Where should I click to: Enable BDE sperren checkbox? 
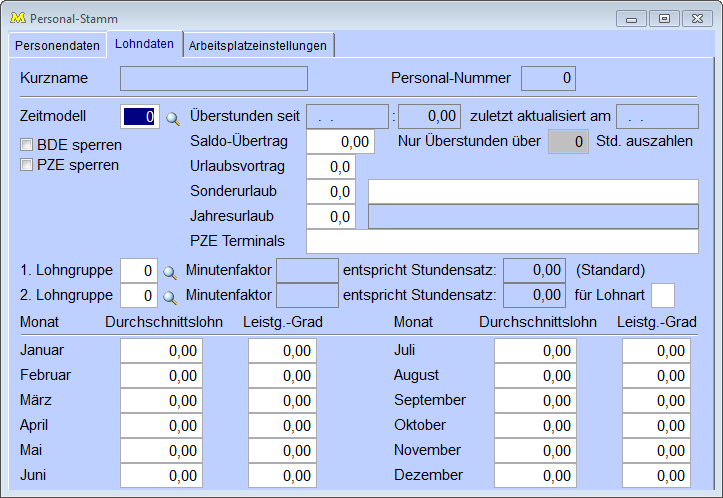[x=27, y=145]
